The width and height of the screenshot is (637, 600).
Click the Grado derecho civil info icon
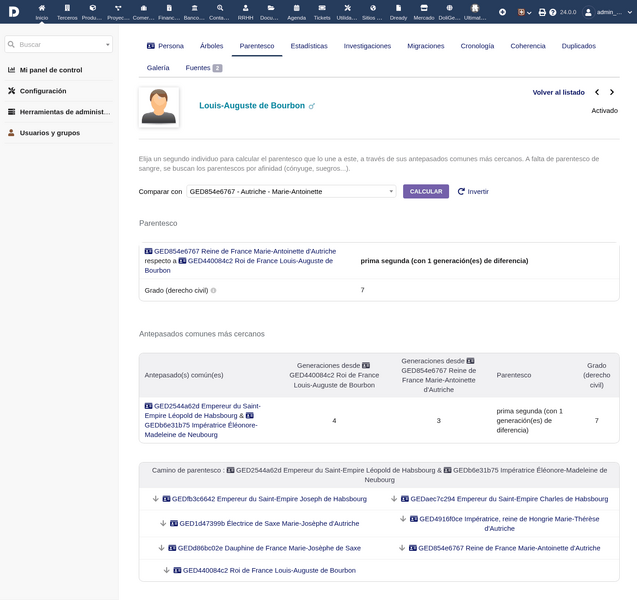tap(213, 290)
